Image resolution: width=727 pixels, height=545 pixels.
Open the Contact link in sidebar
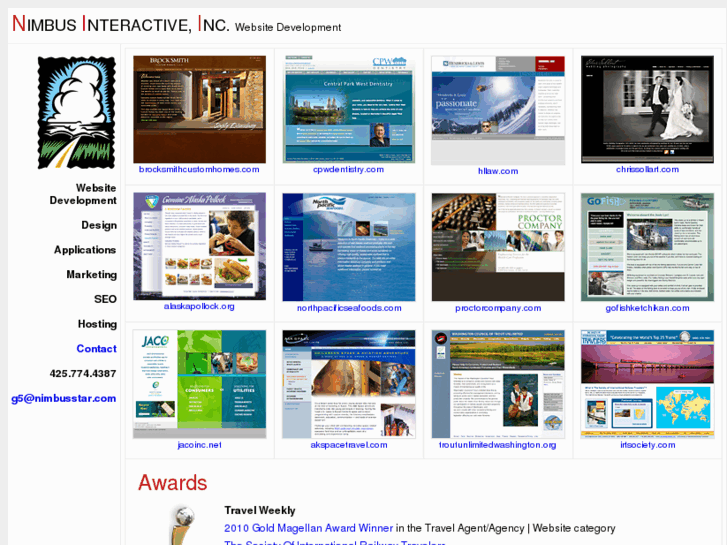point(96,349)
